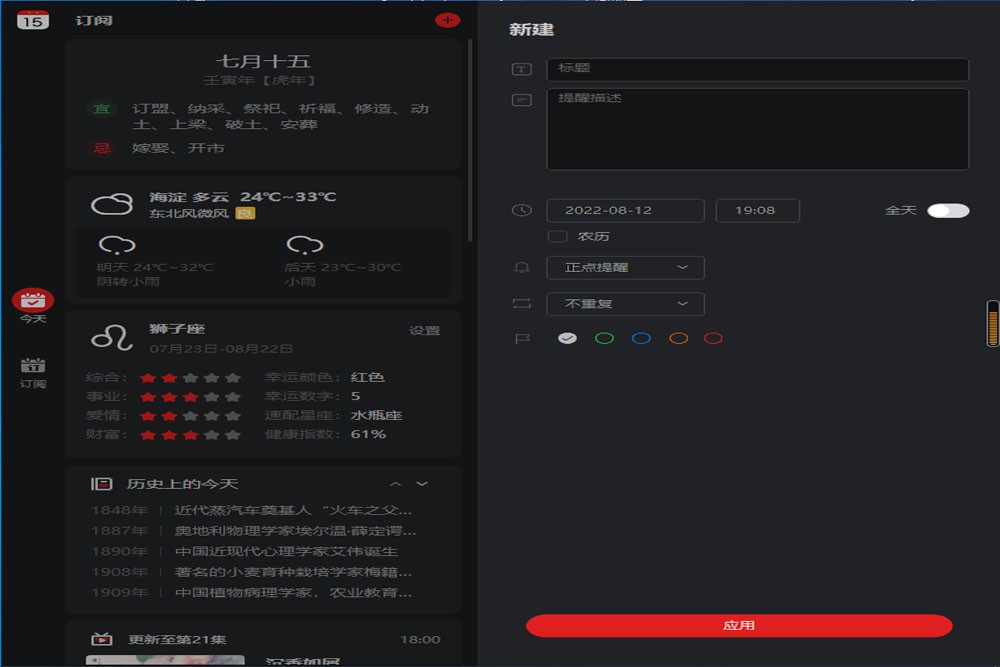The width and height of the screenshot is (1000, 667).
Task: Click the title T icon
Action: [x=522, y=69]
